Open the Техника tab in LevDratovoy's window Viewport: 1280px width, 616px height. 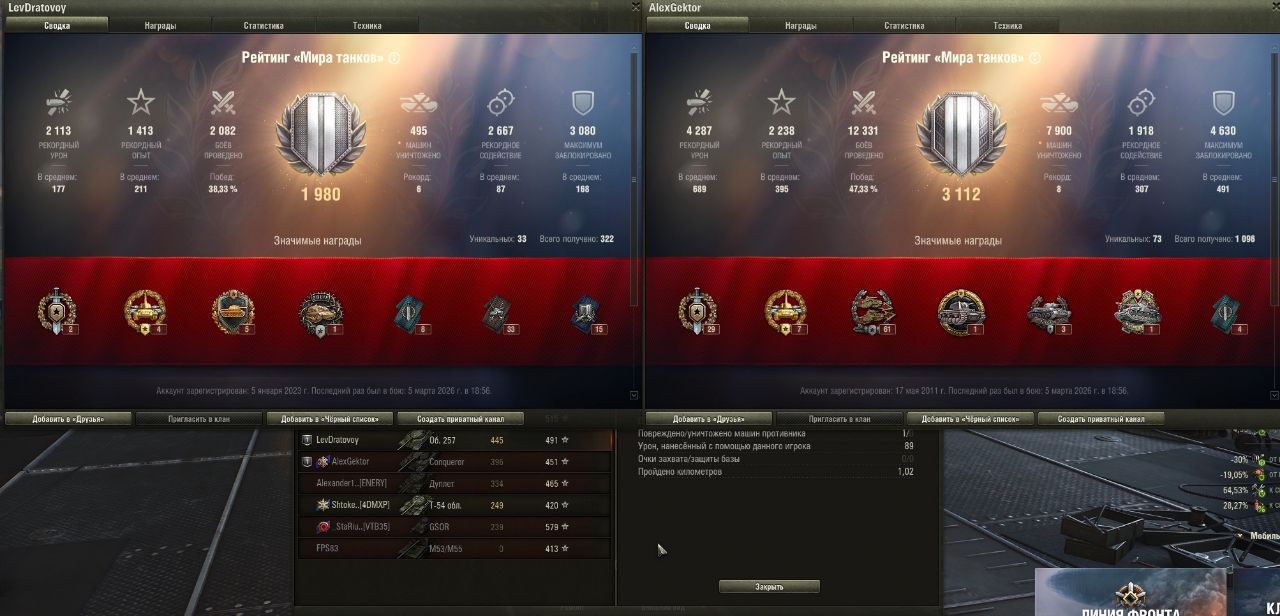point(366,25)
